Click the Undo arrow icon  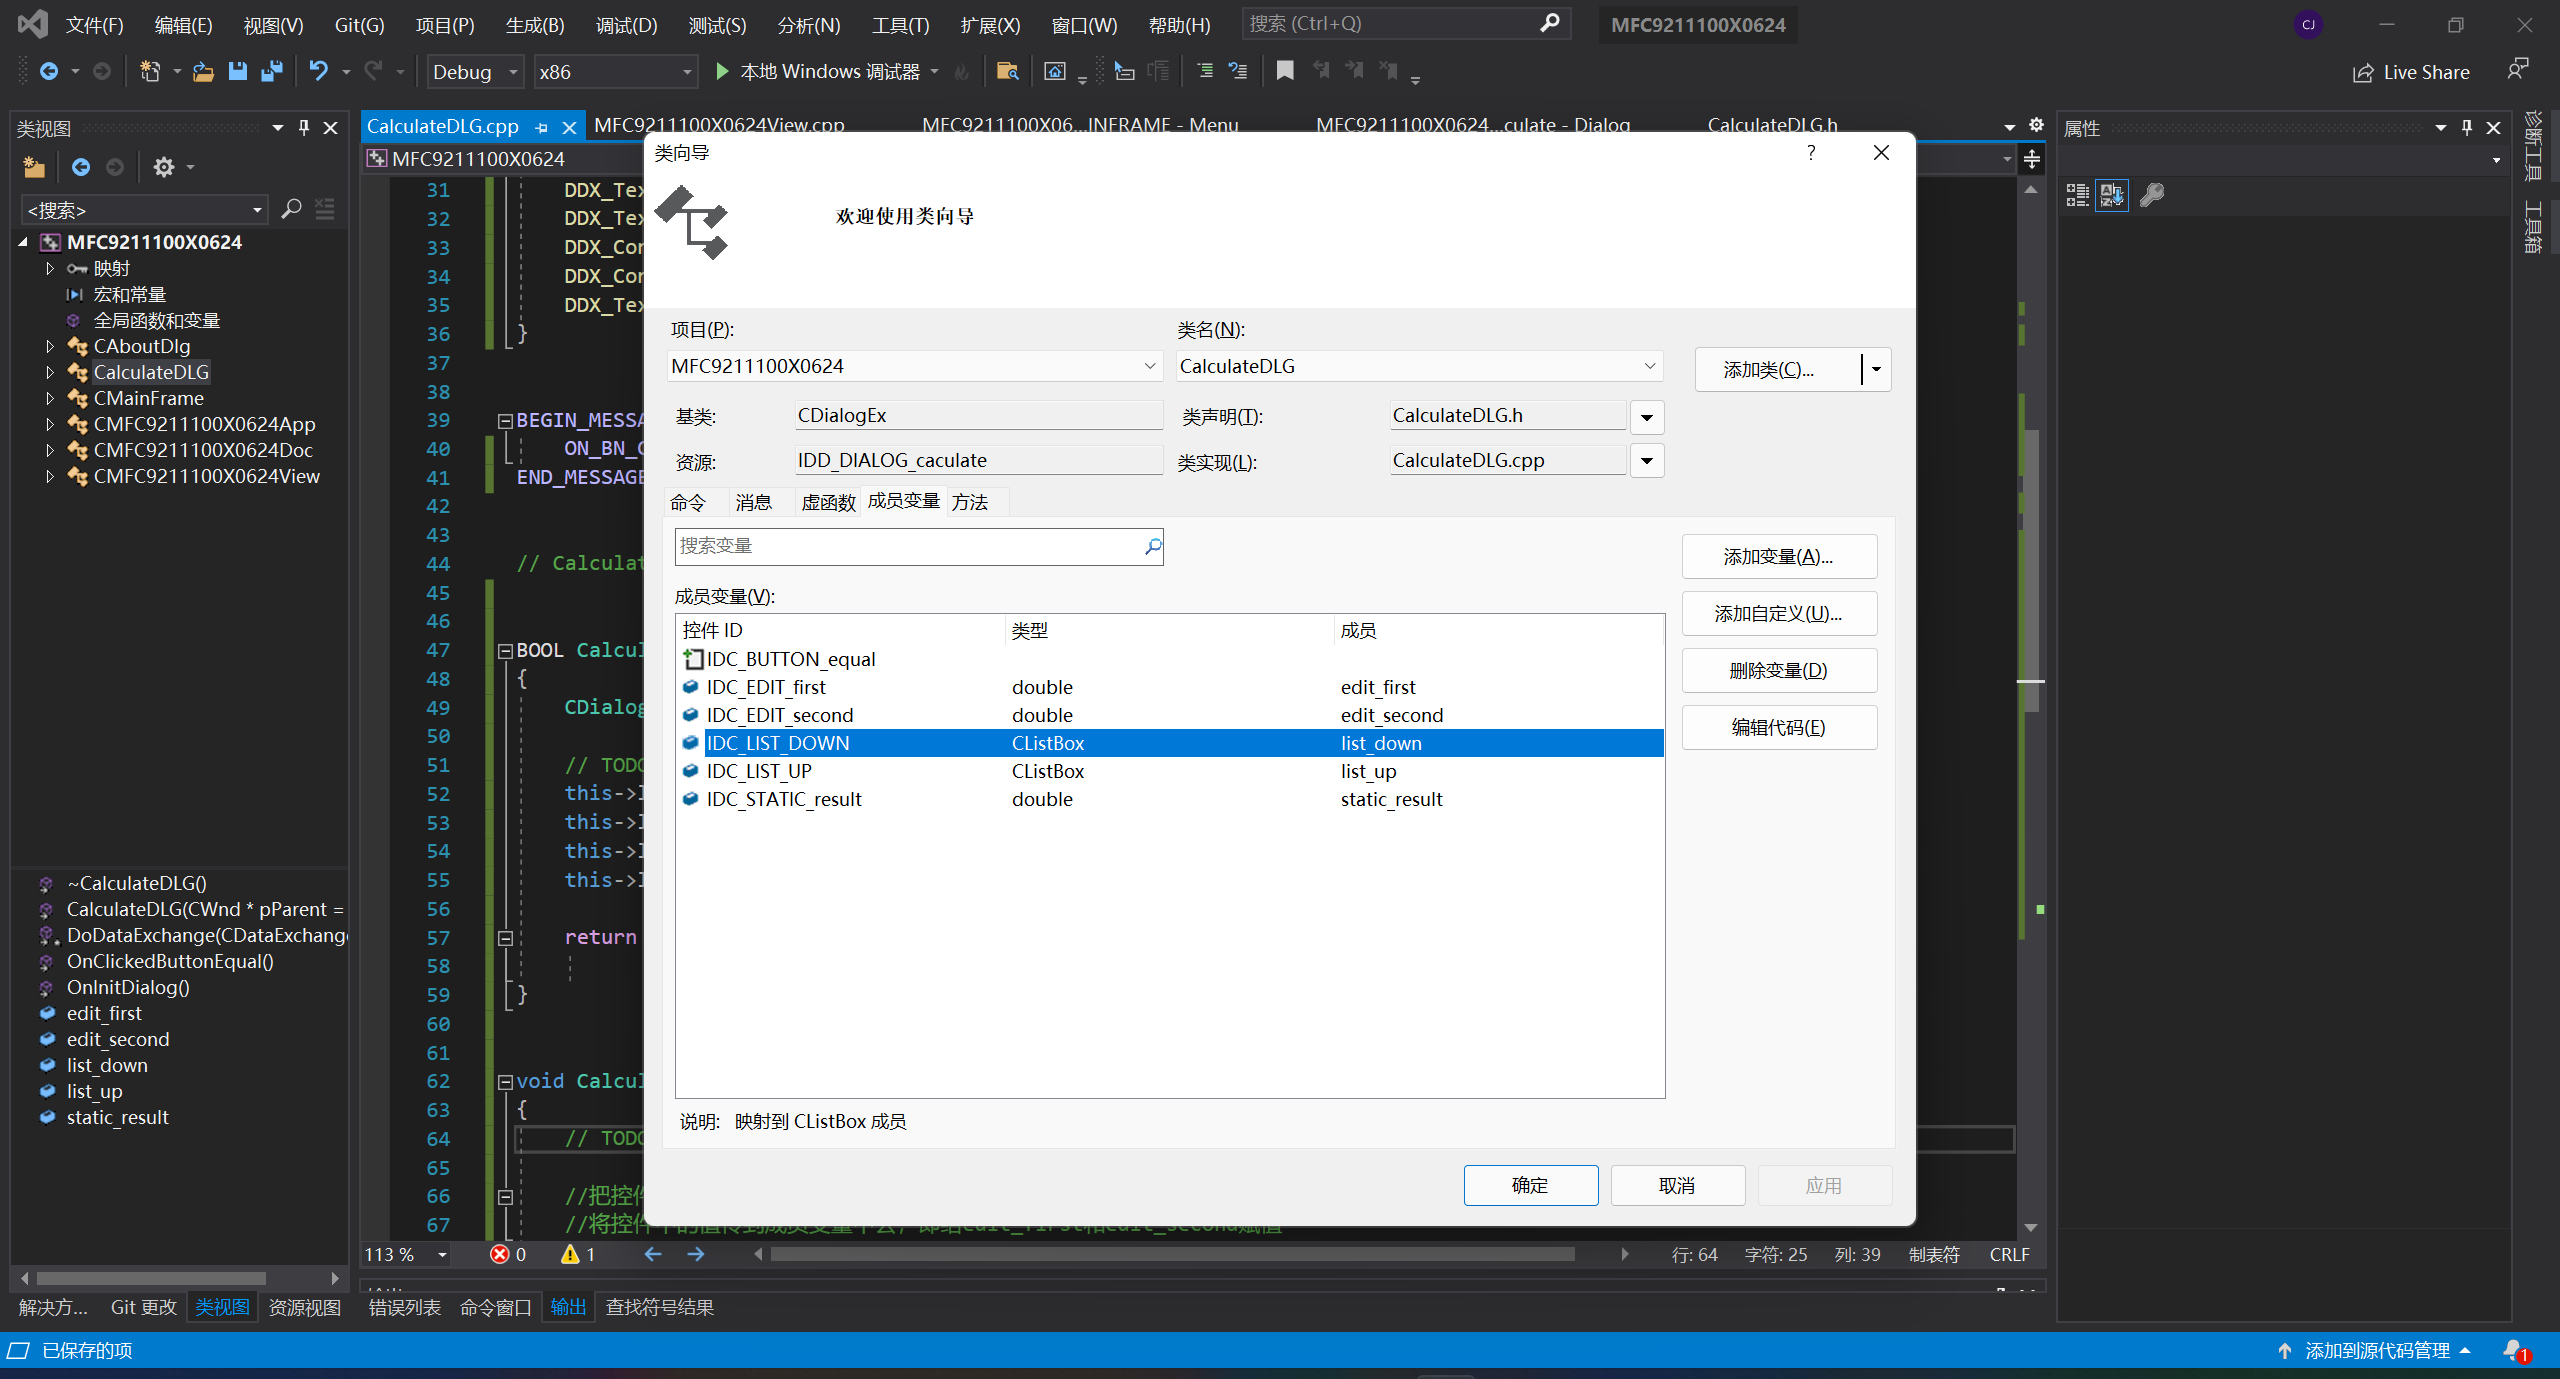[318, 71]
